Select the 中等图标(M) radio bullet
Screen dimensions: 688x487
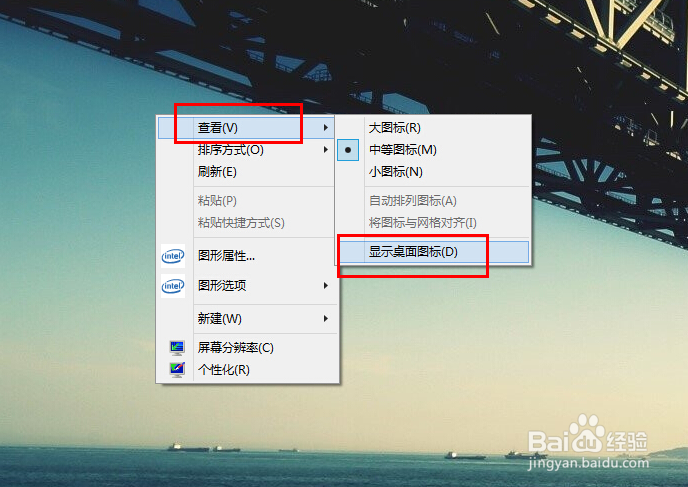pyautogui.click(x=348, y=150)
